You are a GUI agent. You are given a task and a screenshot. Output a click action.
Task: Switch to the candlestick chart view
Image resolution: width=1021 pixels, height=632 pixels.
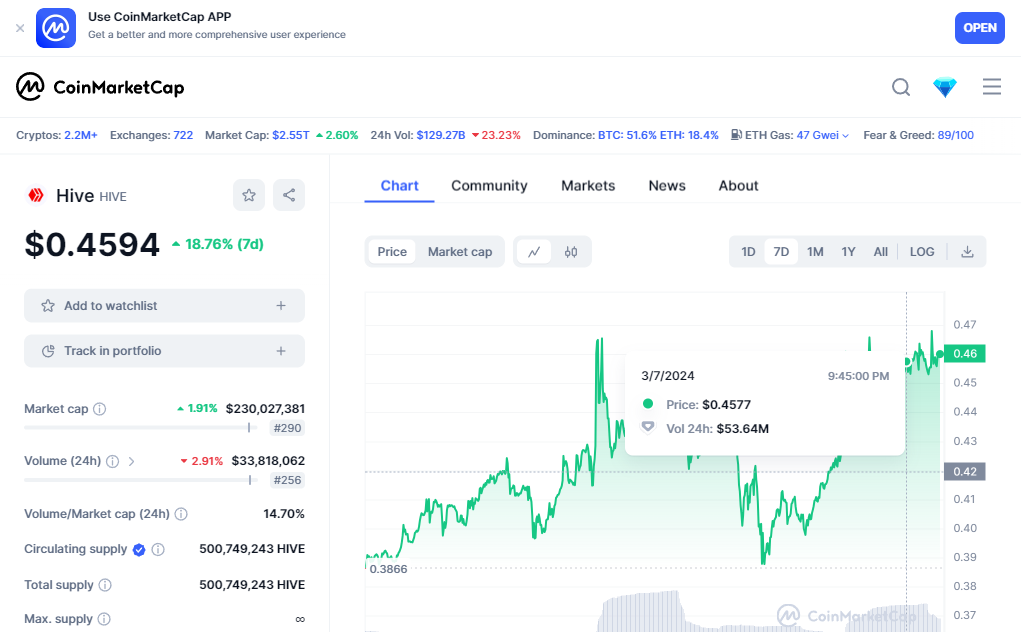(571, 252)
